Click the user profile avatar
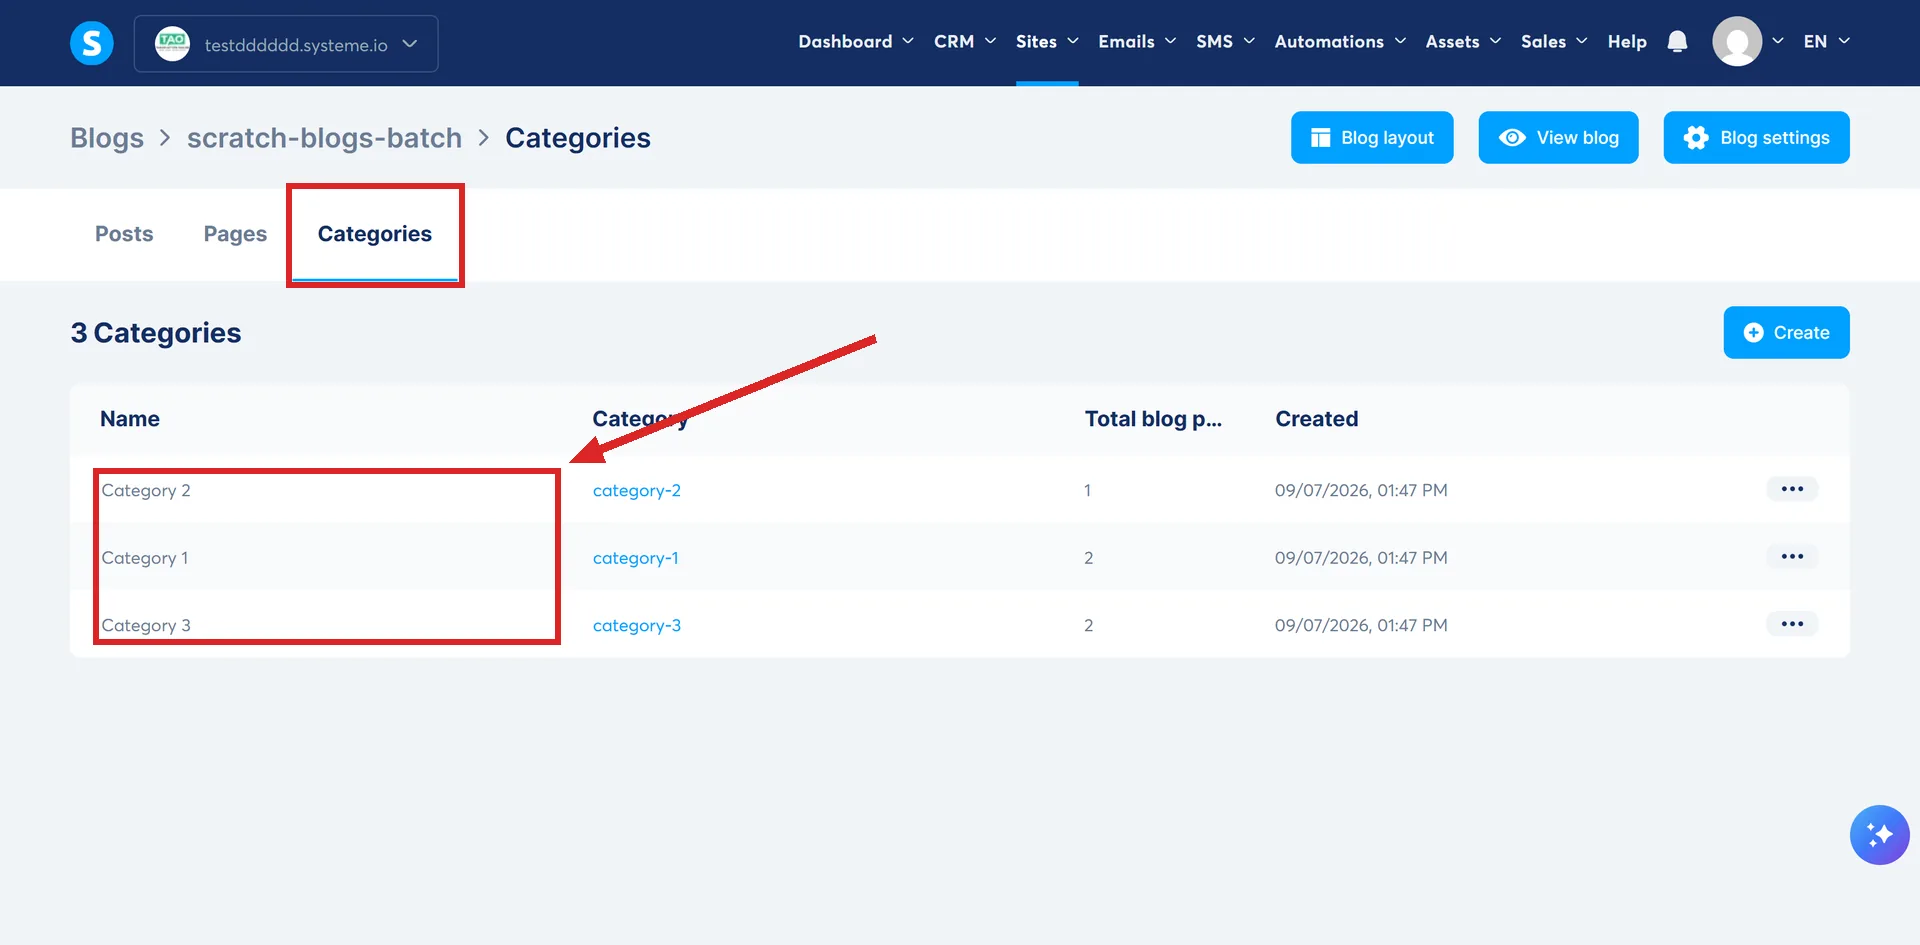Viewport: 1920px width, 945px height. pyautogui.click(x=1737, y=42)
